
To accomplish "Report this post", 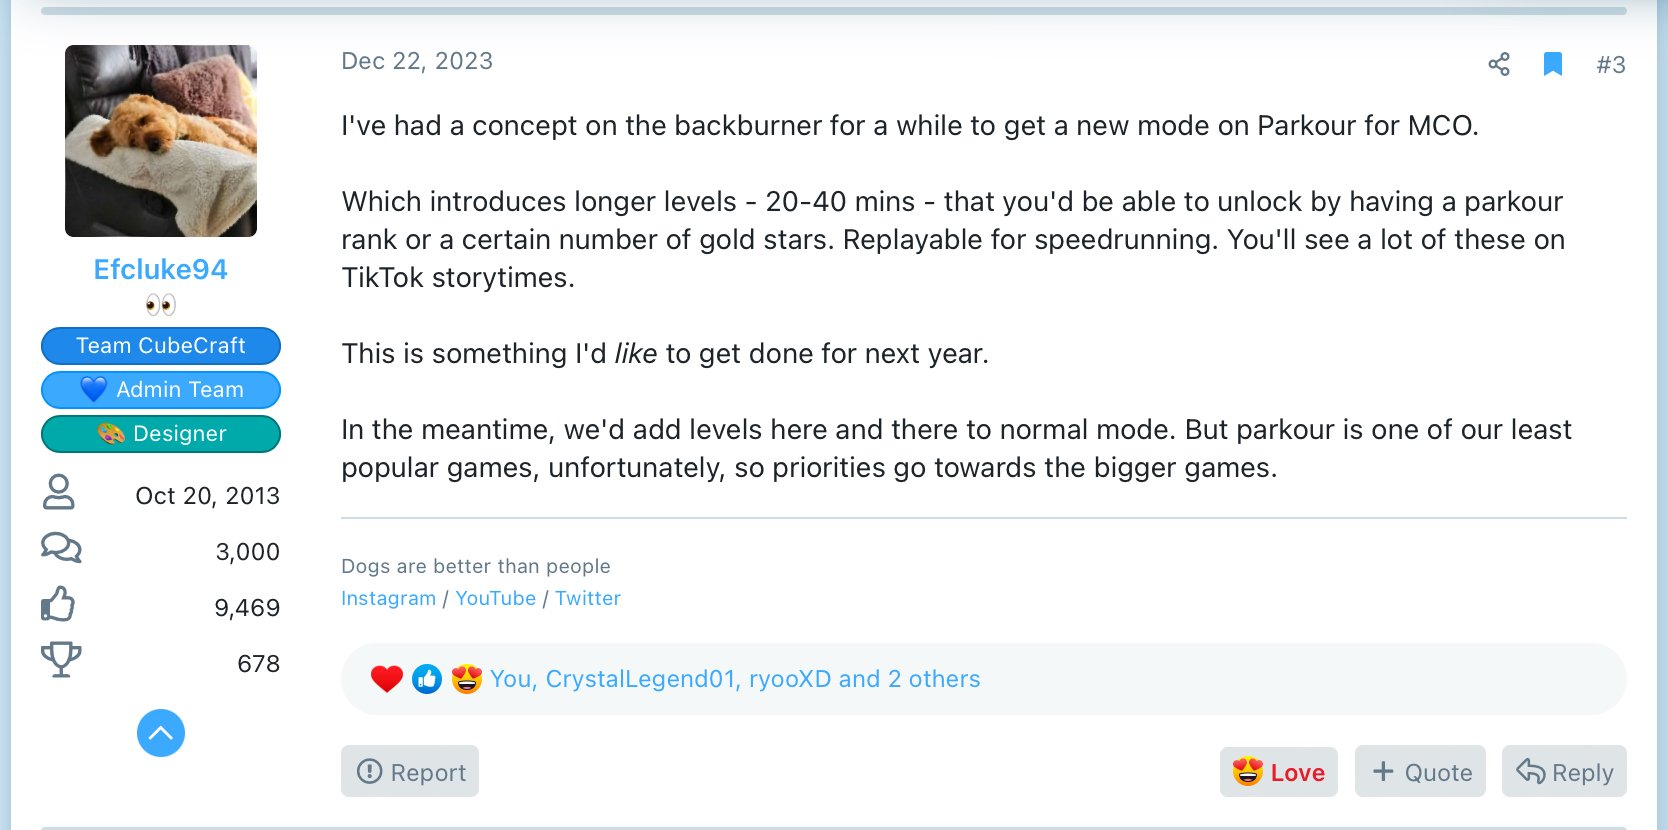I will tap(410, 771).
